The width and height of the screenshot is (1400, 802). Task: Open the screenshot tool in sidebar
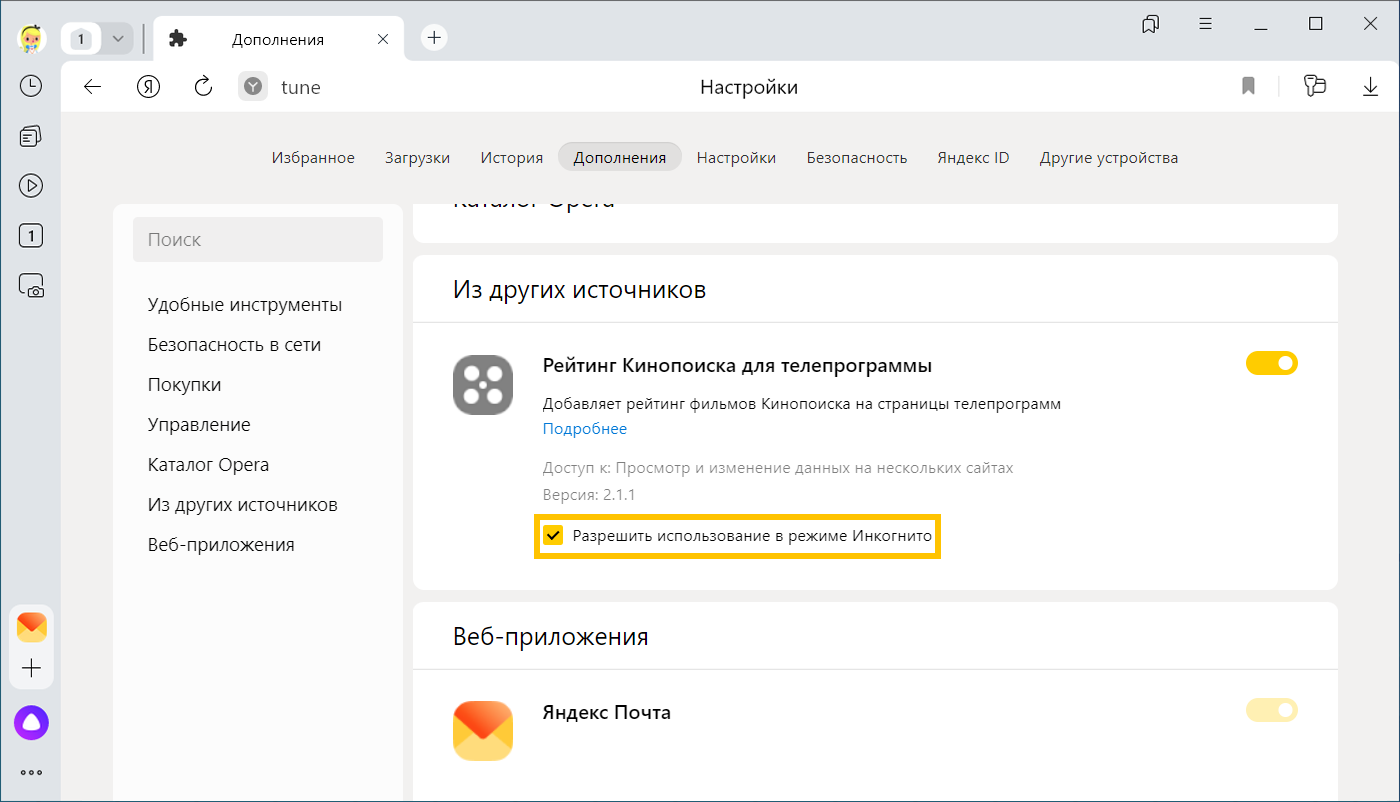coord(31,286)
